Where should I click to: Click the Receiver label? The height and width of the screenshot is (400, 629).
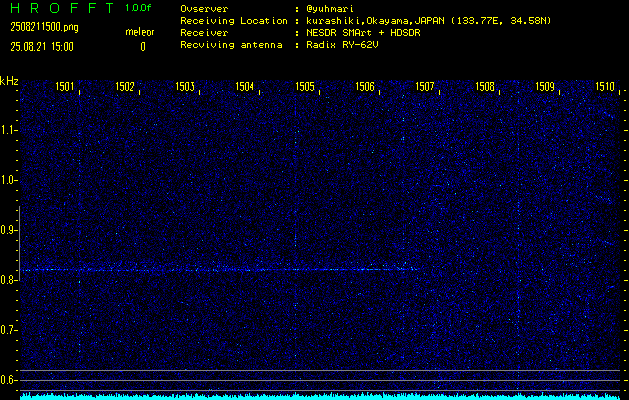204,33
